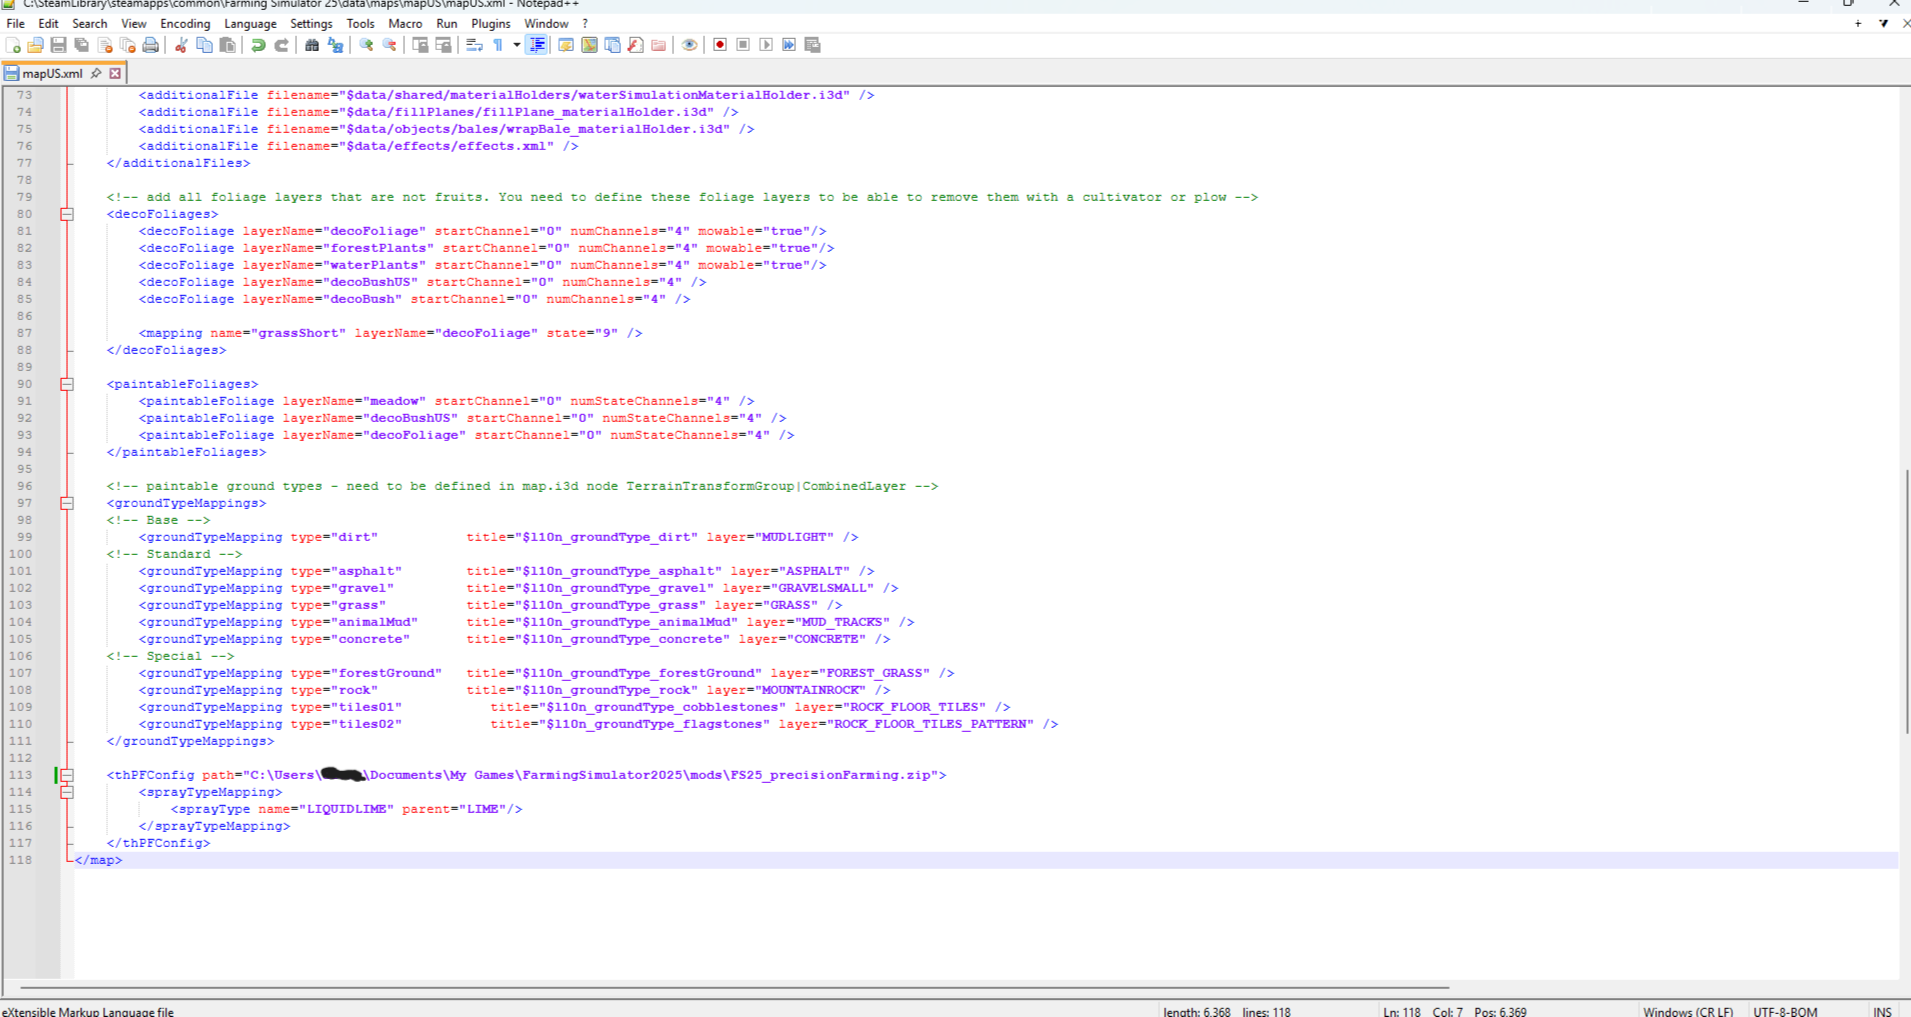Screen dimensions: 1911x1017
Task: Close the mapUS.xml tab with red X
Action: [115, 73]
